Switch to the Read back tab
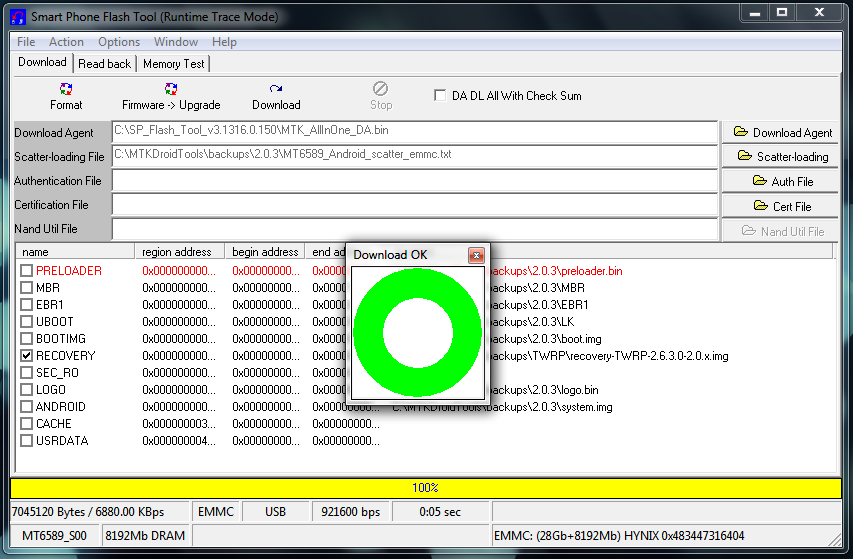Viewport: 853px width, 559px height. 105,64
